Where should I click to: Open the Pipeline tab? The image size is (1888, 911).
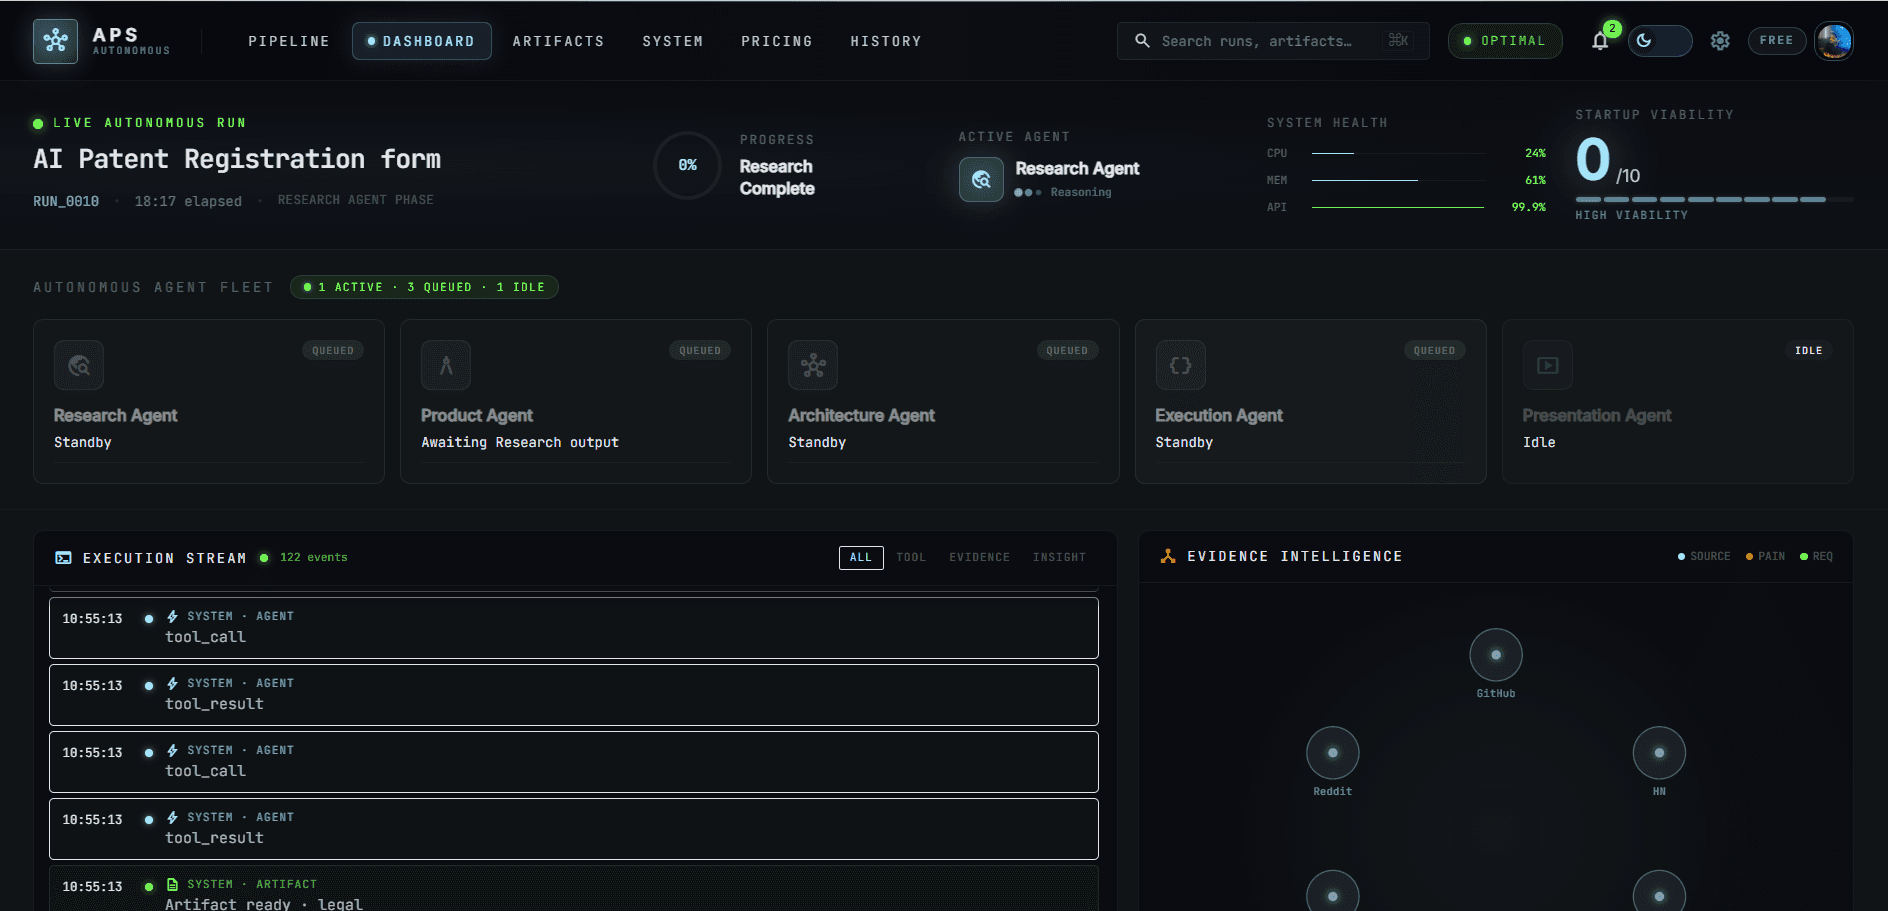click(x=289, y=41)
